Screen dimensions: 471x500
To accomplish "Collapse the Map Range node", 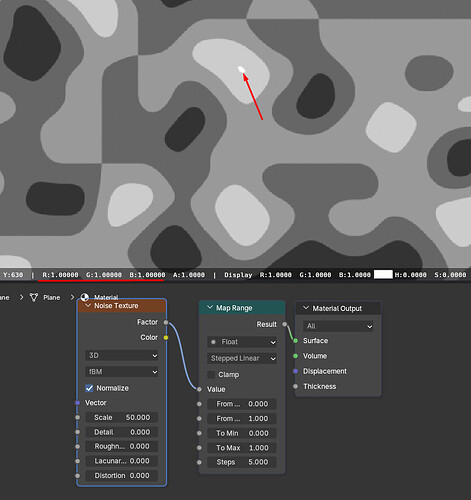I will (210, 308).
